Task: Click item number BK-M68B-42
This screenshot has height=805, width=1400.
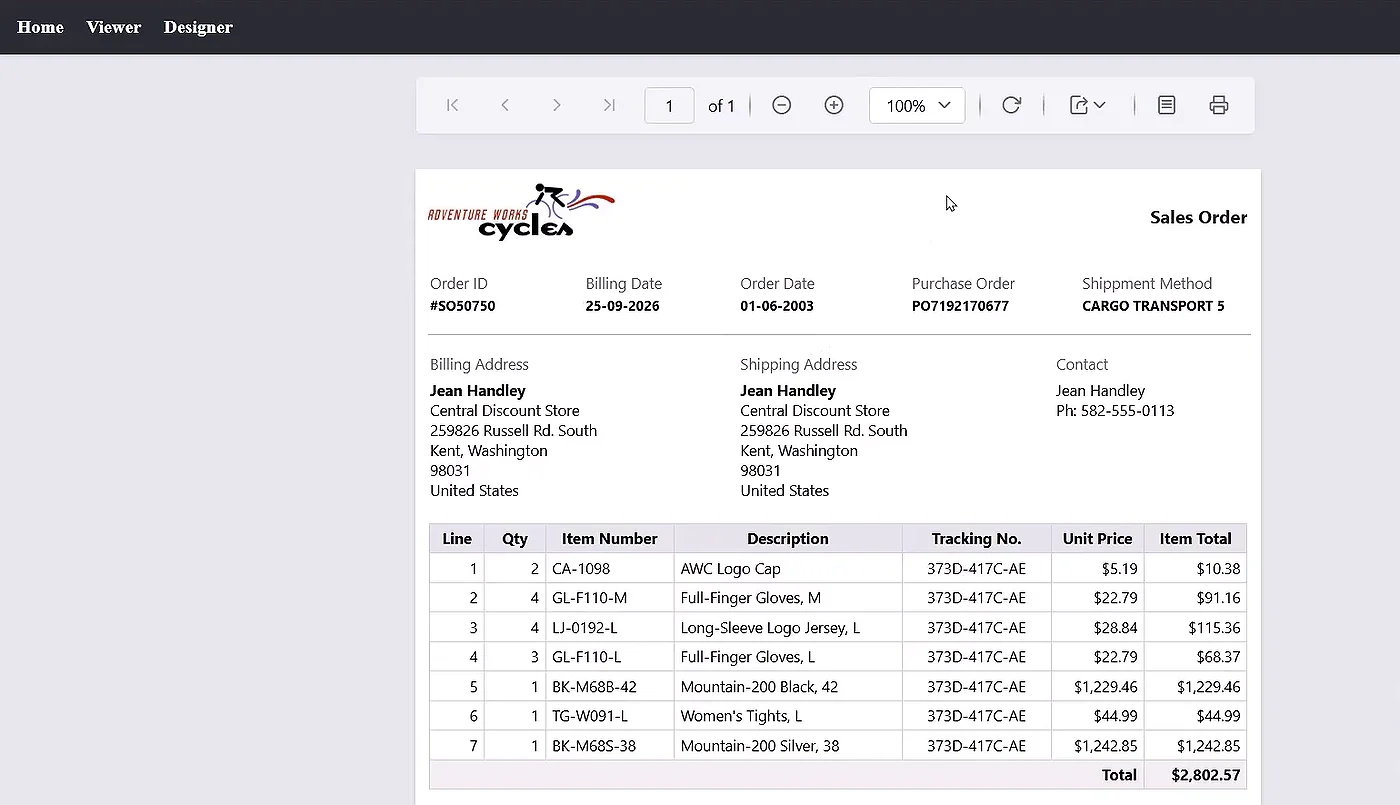Action: (x=594, y=687)
